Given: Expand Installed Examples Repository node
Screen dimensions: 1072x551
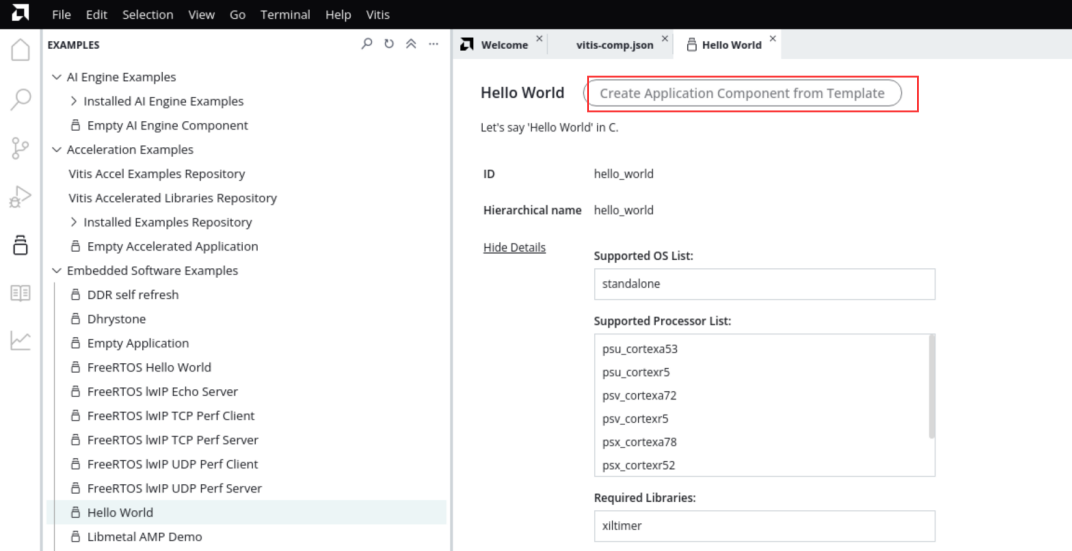Looking at the screenshot, I should pos(74,222).
